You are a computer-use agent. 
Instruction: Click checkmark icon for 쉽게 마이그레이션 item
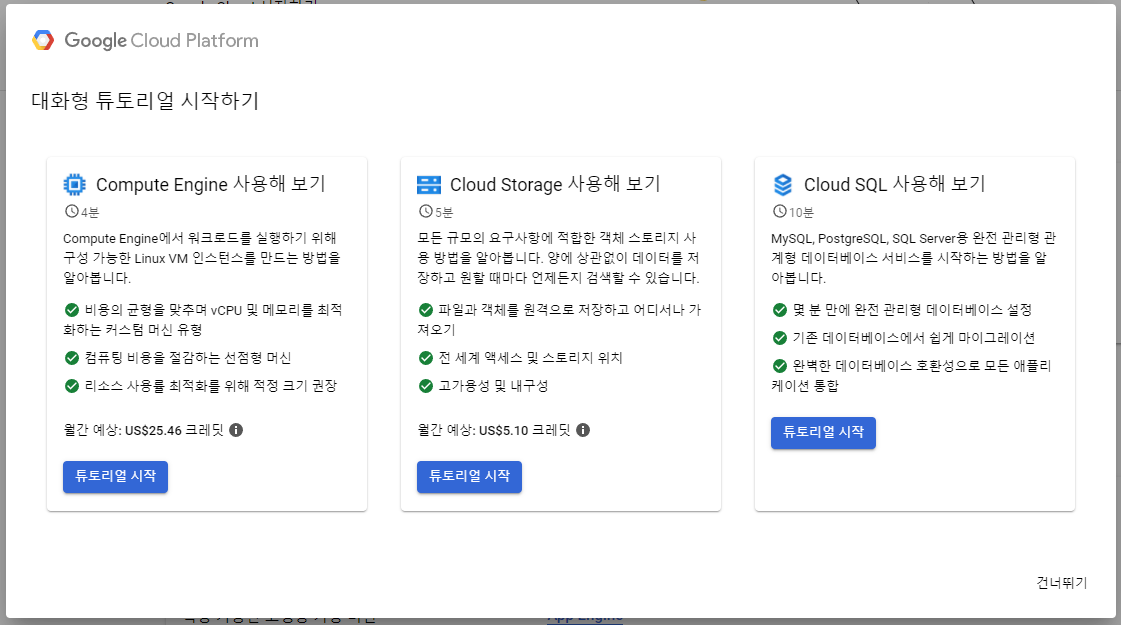(x=779, y=338)
